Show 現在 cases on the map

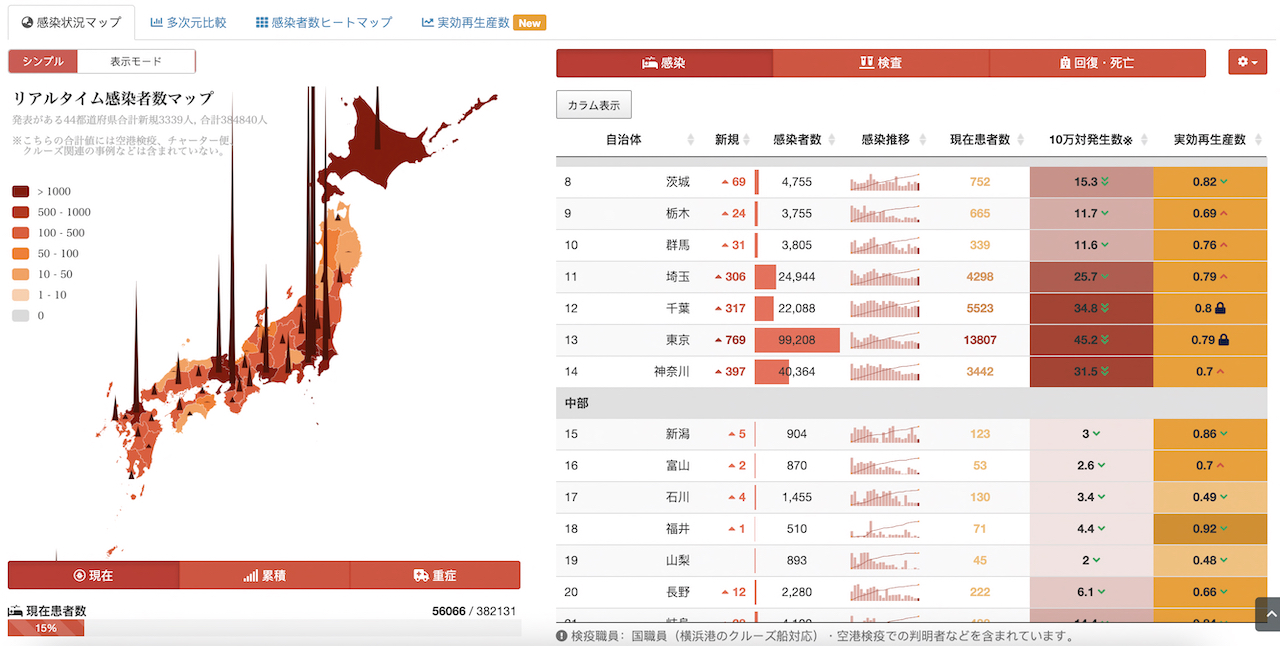tap(93, 575)
